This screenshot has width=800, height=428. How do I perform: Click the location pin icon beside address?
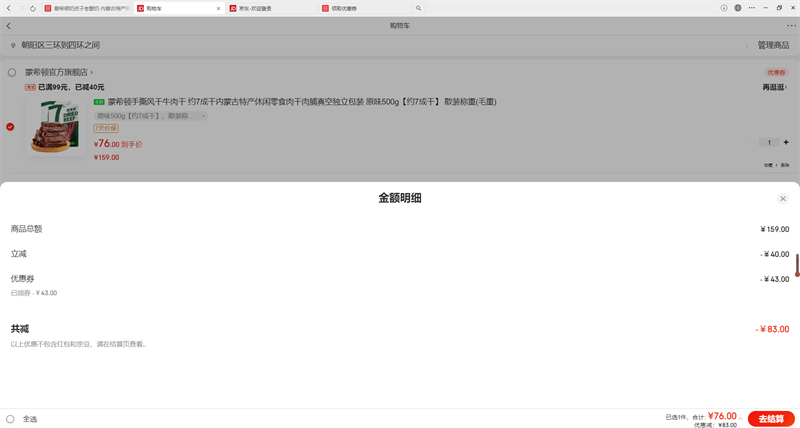click(x=13, y=46)
